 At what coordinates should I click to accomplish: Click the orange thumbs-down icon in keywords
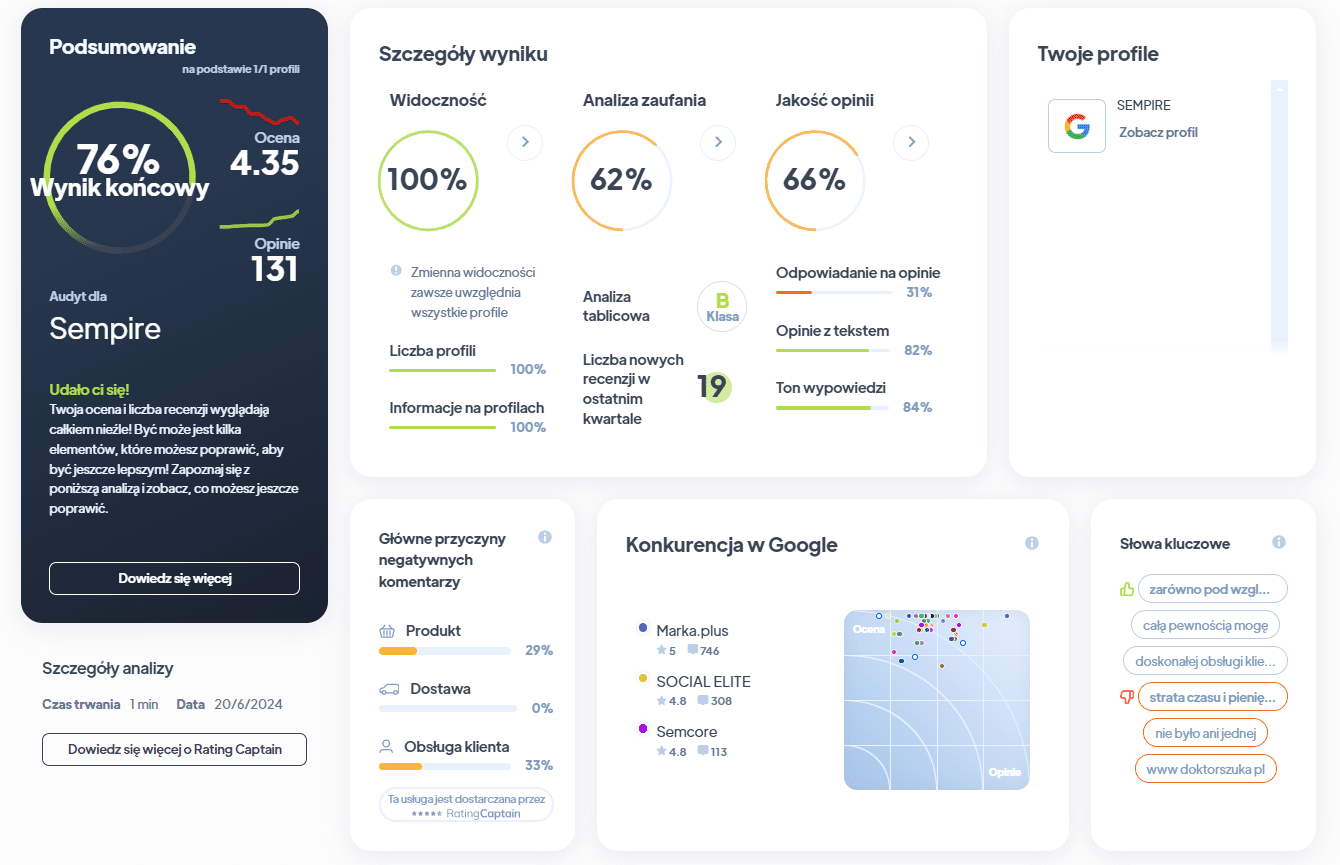(x=1127, y=696)
